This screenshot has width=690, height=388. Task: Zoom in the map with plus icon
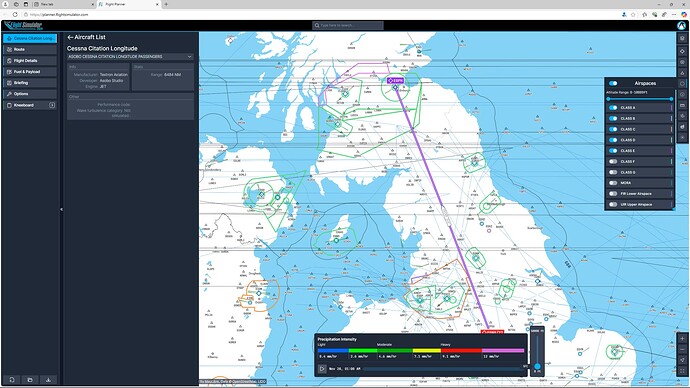pos(682,339)
